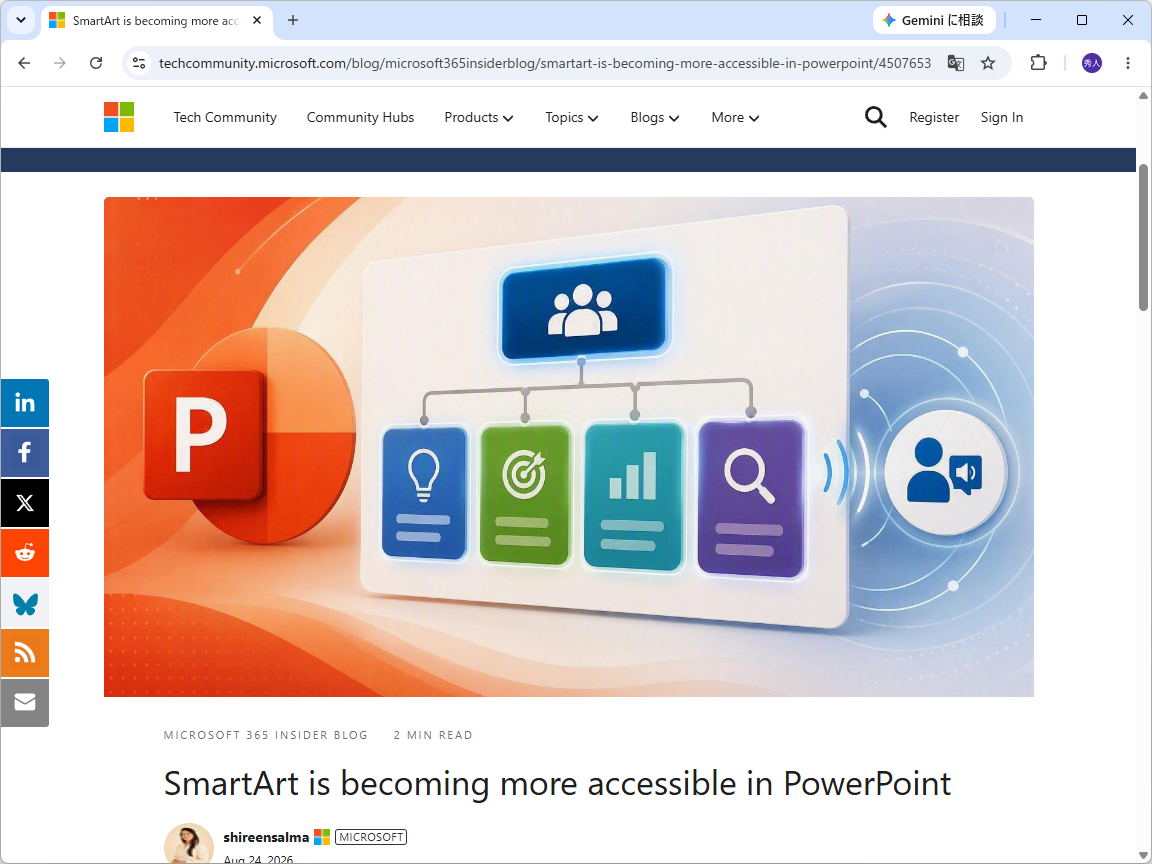The width and height of the screenshot is (1152, 864).
Task: Share the article on Bluesky
Action: [x=24, y=603]
